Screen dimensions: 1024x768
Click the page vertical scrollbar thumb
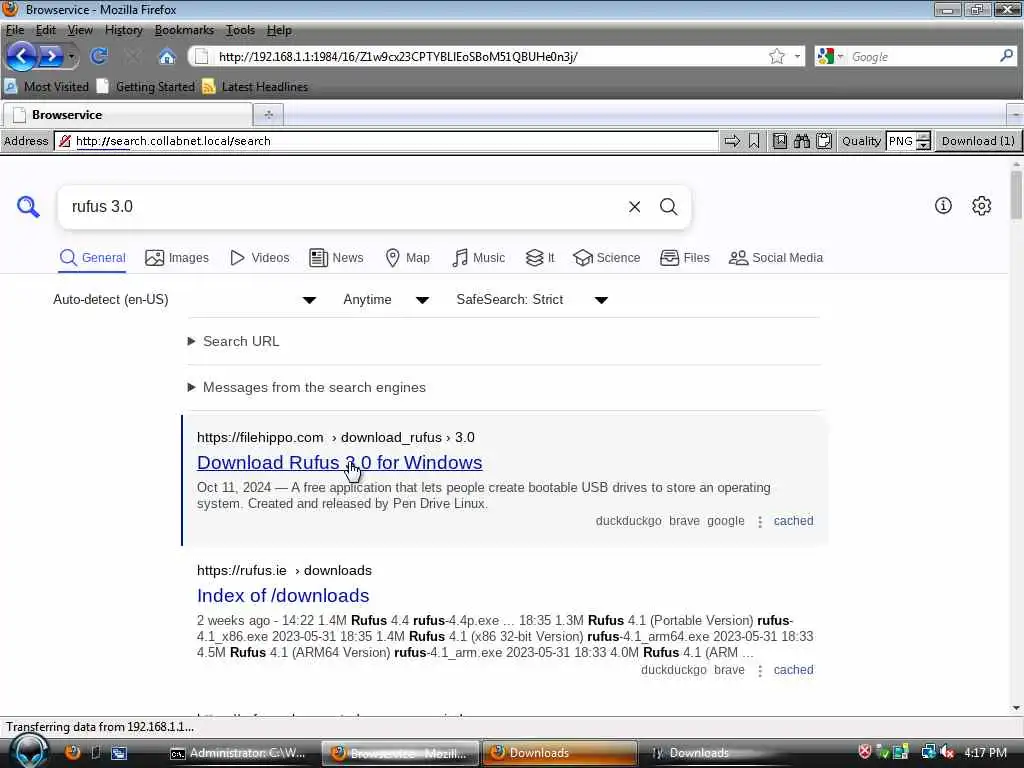point(1016,195)
